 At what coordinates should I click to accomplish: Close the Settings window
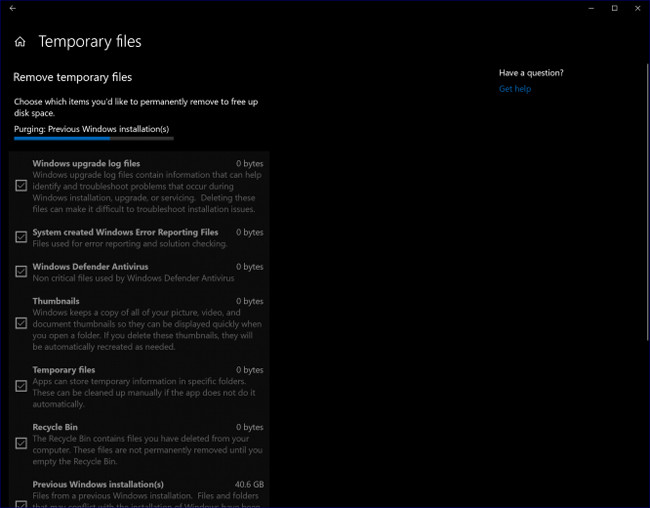coord(637,8)
